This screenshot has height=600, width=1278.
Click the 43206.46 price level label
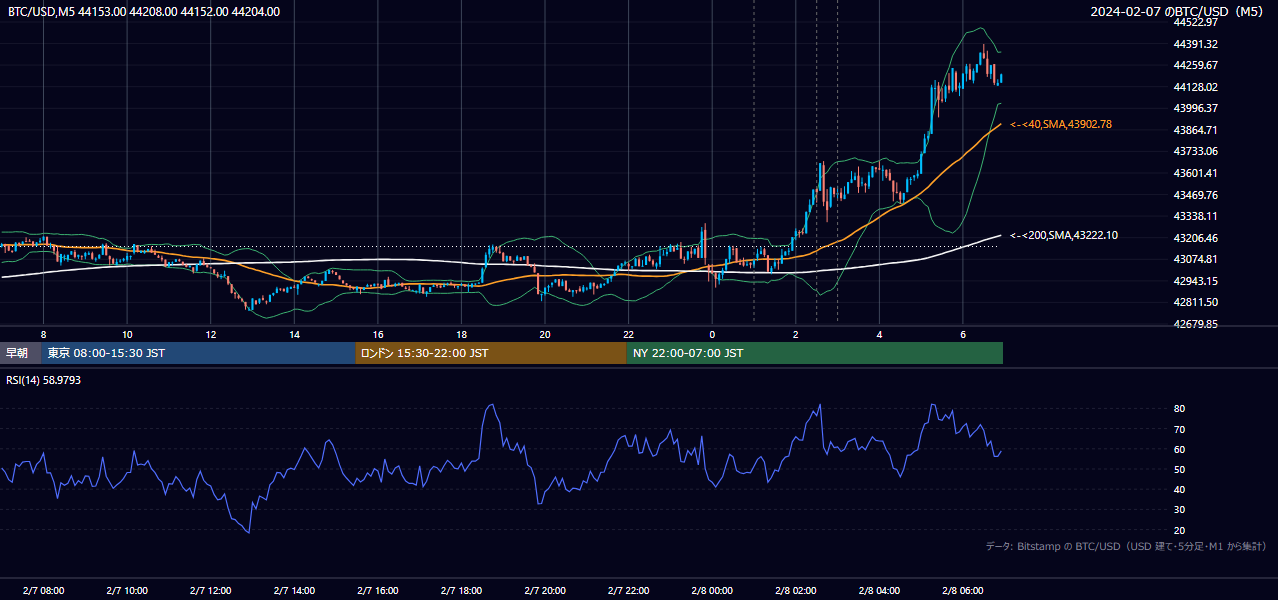[x=1195, y=238]
